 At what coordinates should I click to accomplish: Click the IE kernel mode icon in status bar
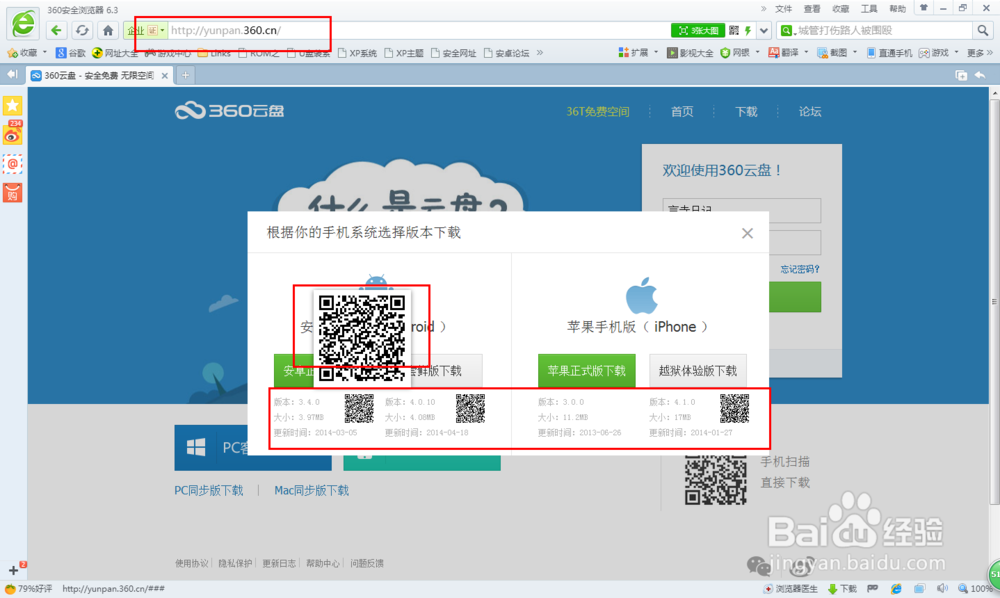[x=896, y=588]
